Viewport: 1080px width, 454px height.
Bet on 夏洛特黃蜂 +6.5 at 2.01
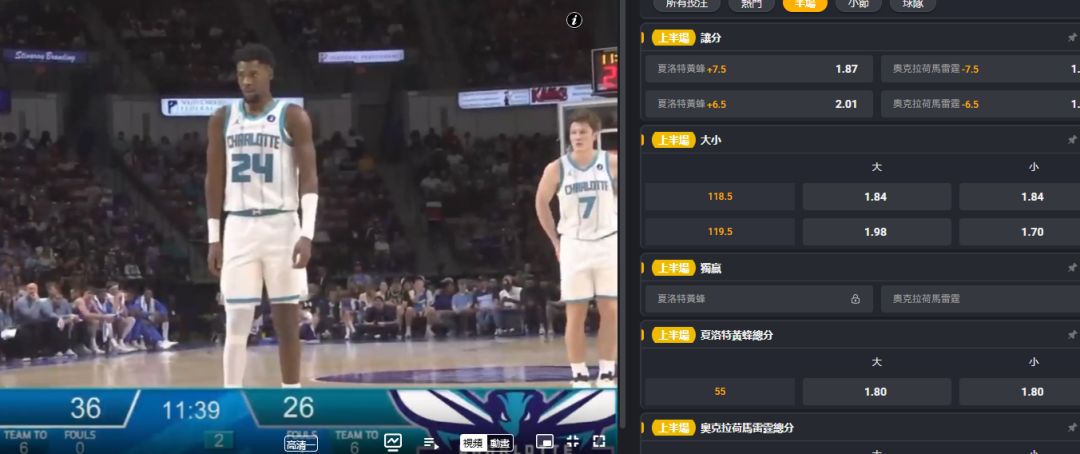tap(759, 104)
